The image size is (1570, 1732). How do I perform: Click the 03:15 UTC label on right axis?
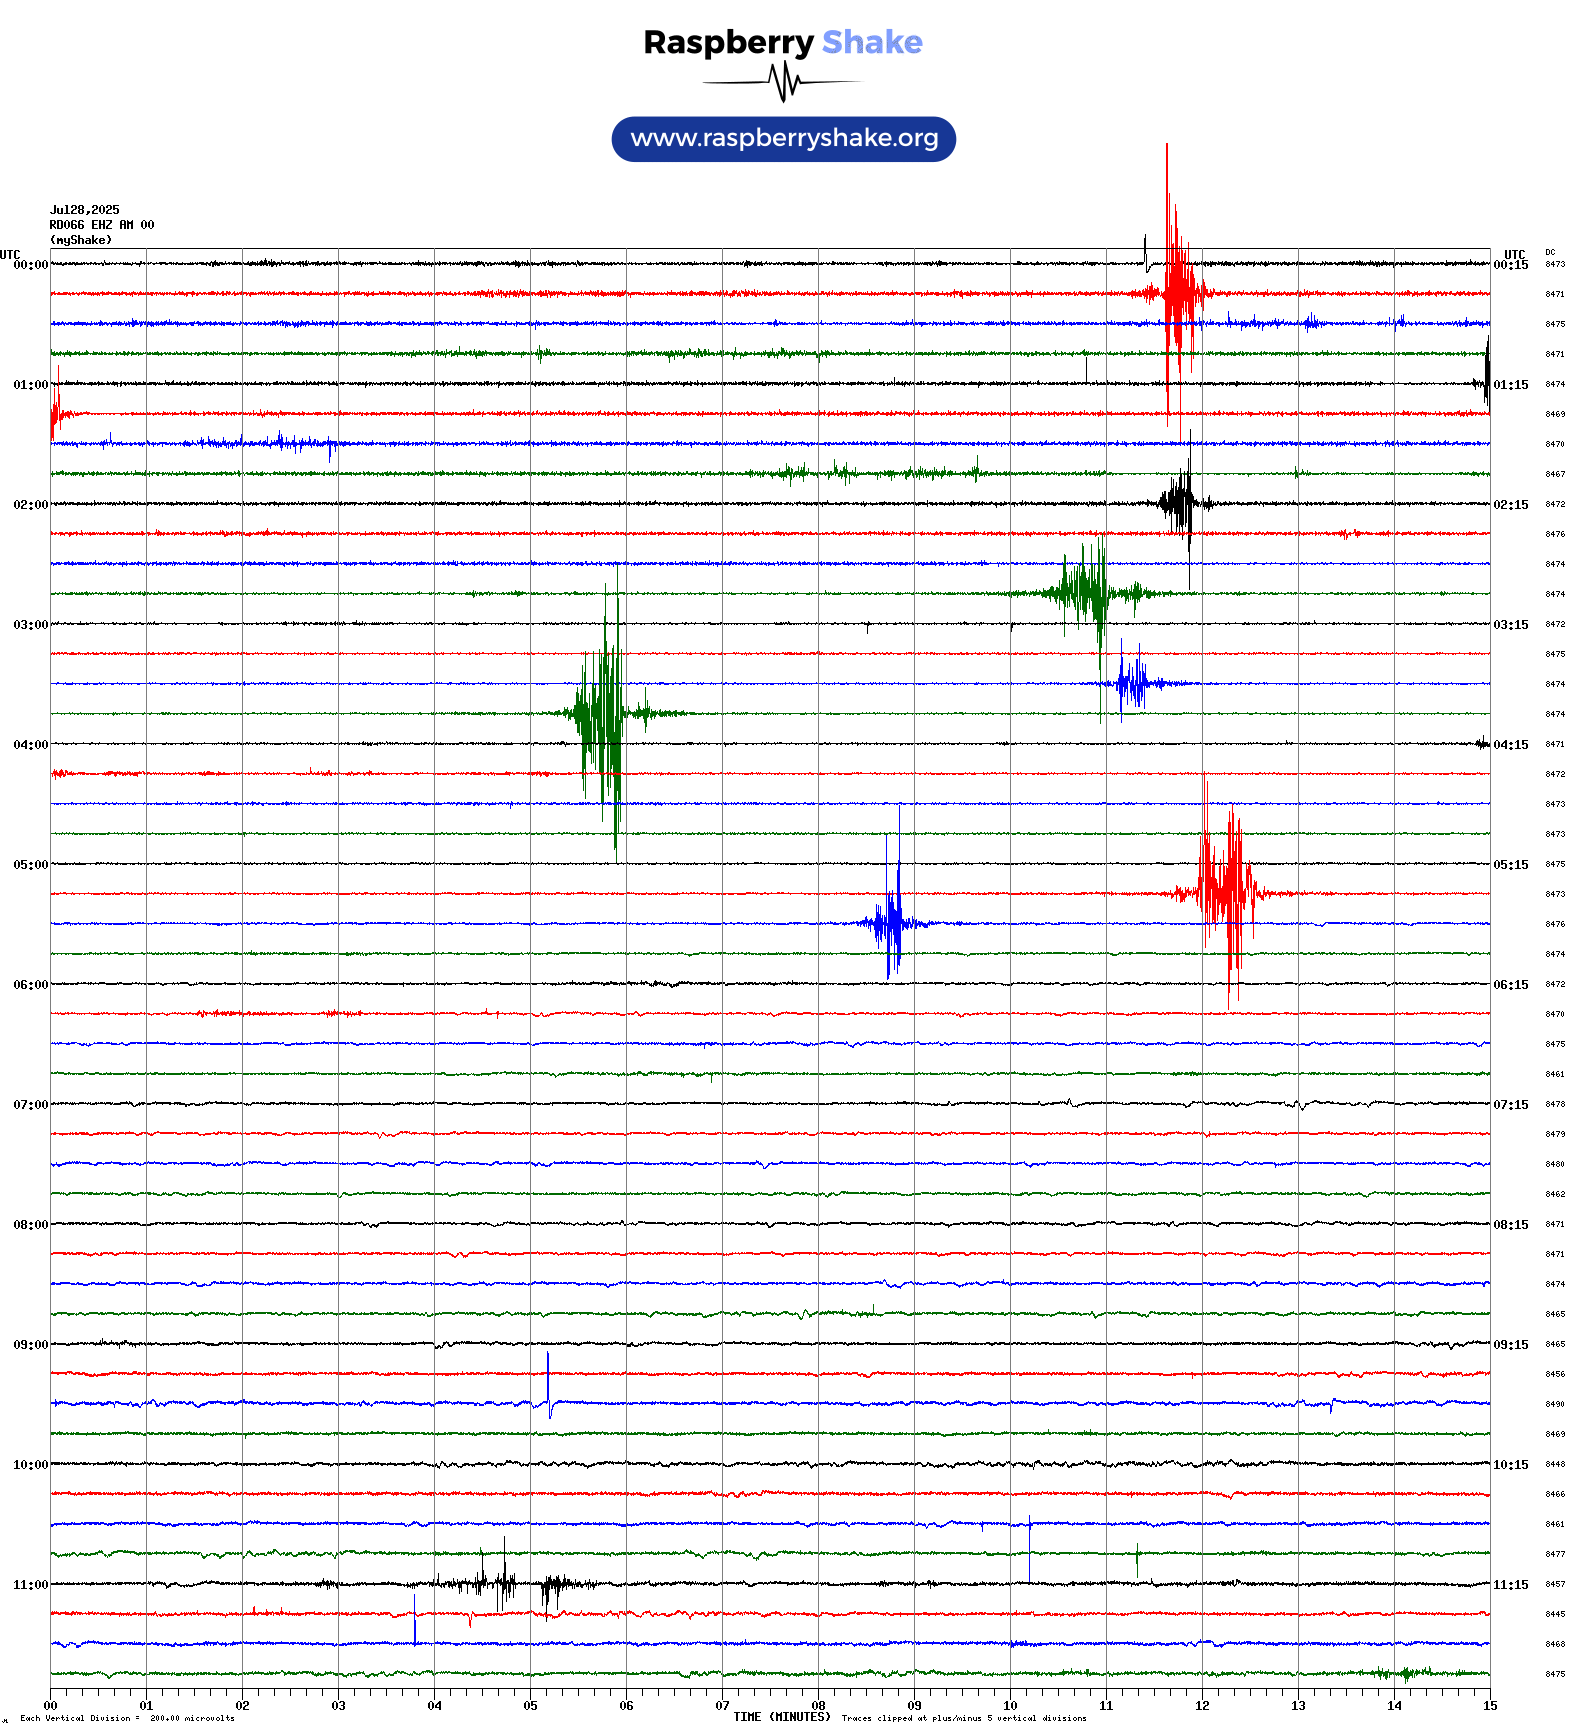(x=1510, y=625)
